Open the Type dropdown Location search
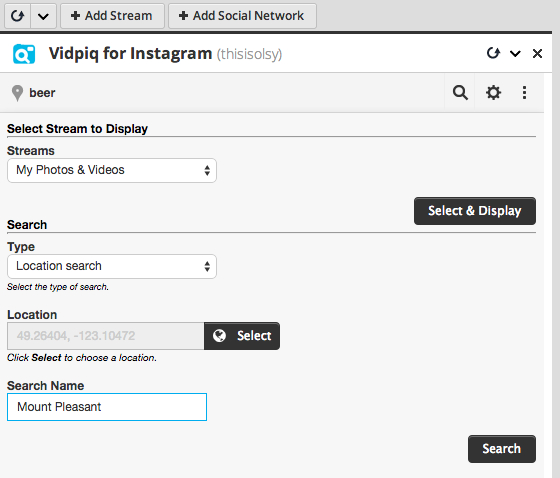This screenshot has width=560, height=478. (x=112, y=267)
